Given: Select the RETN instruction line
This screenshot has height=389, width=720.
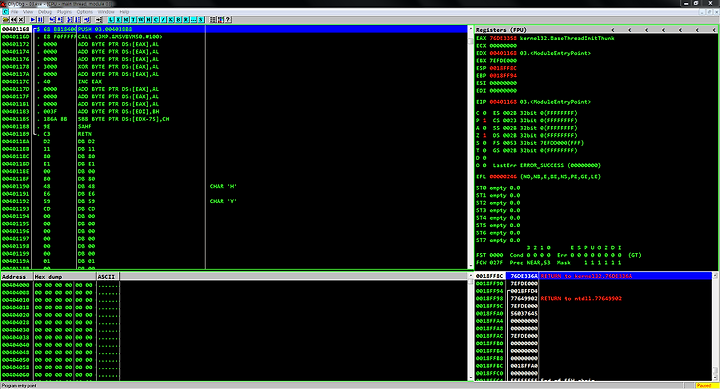Looking at the screenshot, I should [234, 134].
